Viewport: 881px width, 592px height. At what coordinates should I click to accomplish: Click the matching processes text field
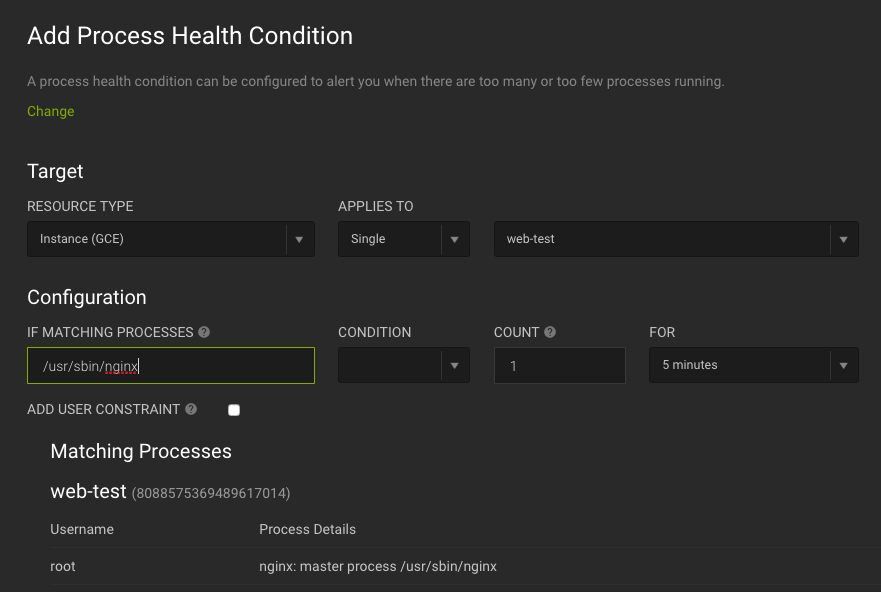point(170,366)
